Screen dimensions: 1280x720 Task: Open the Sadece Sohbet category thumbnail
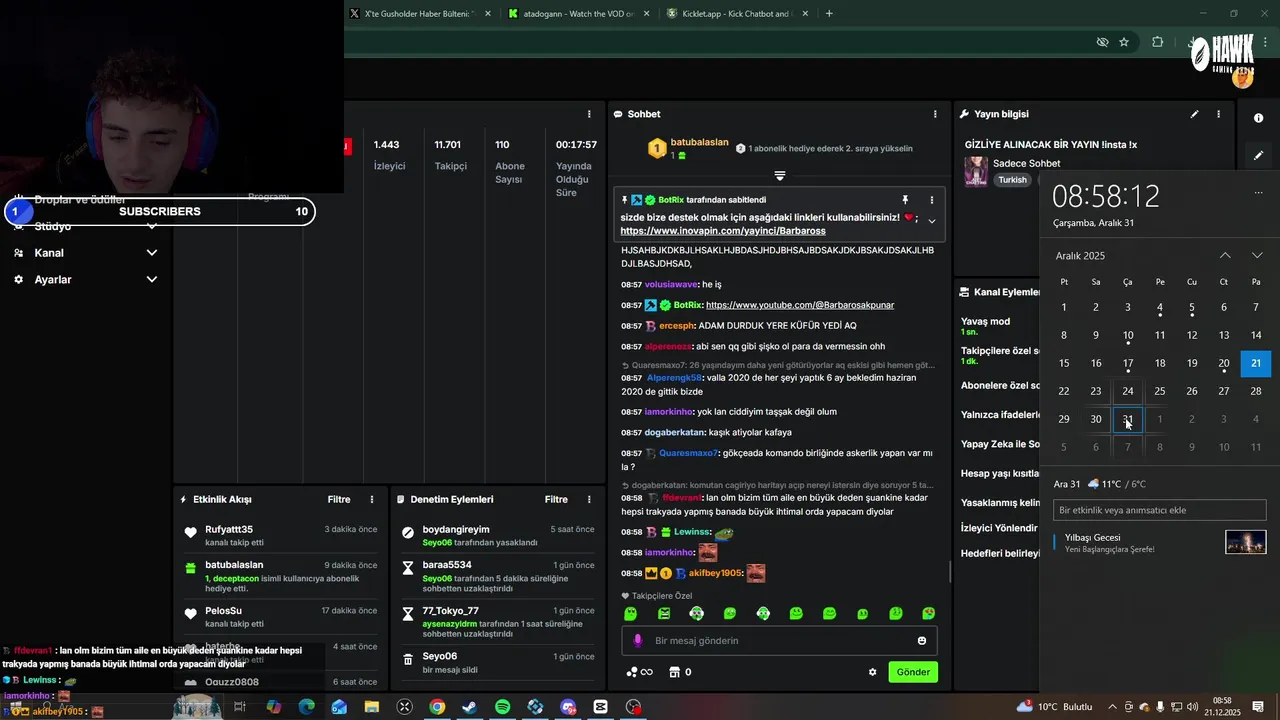click(x=975, y=171)
